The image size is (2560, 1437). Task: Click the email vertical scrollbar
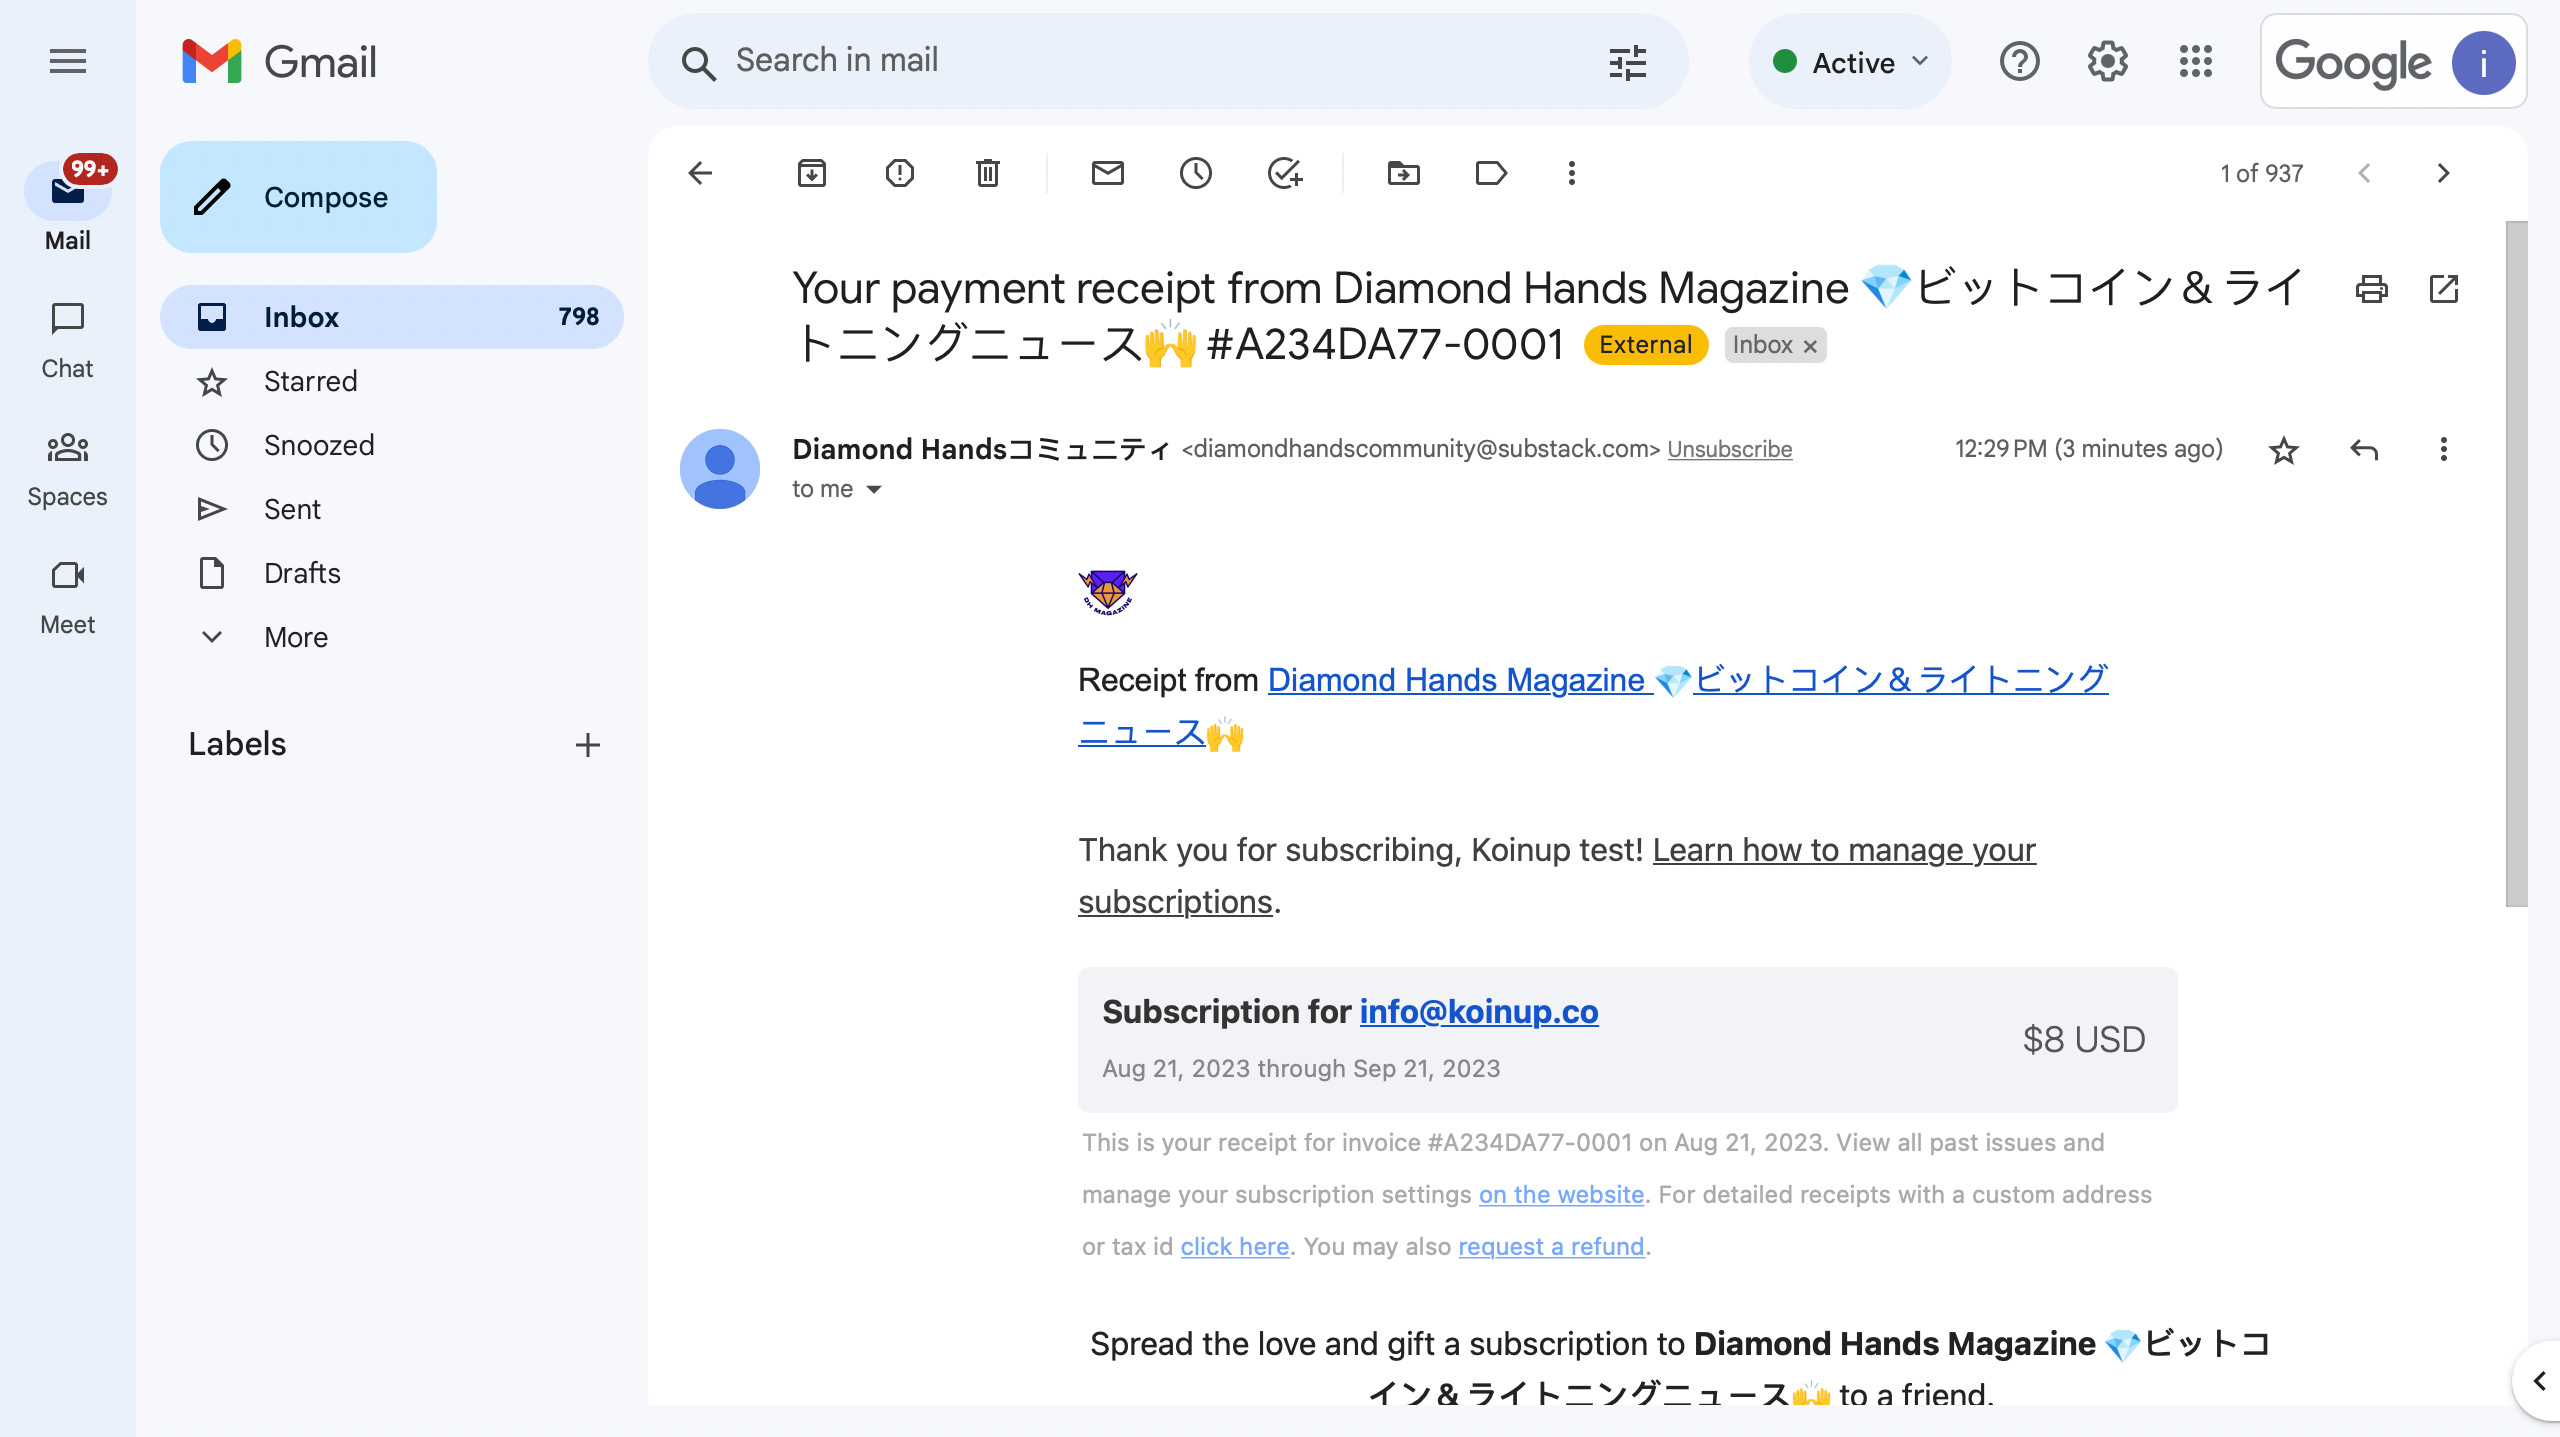coord(2516,564)
